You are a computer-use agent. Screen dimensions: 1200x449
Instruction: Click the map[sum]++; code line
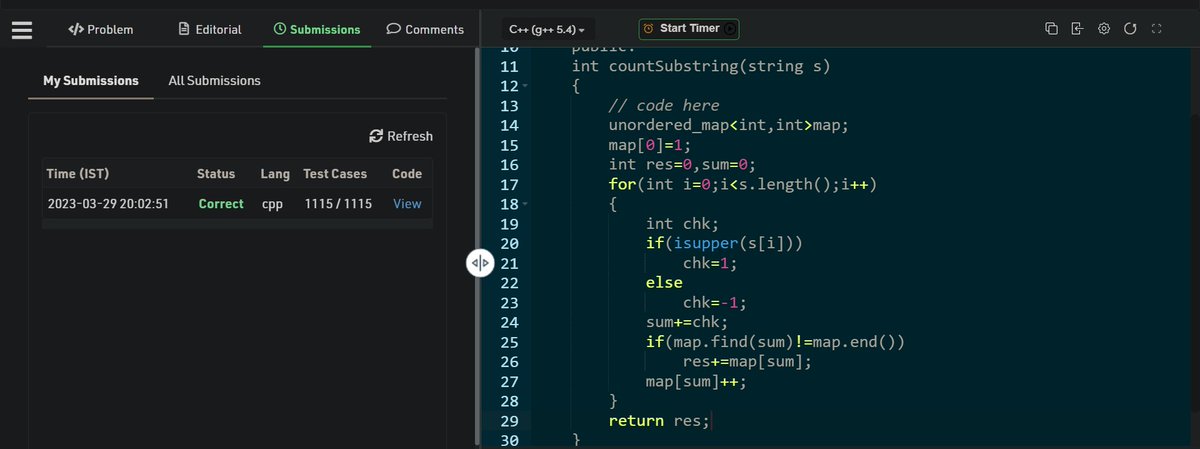click(696, 381)
